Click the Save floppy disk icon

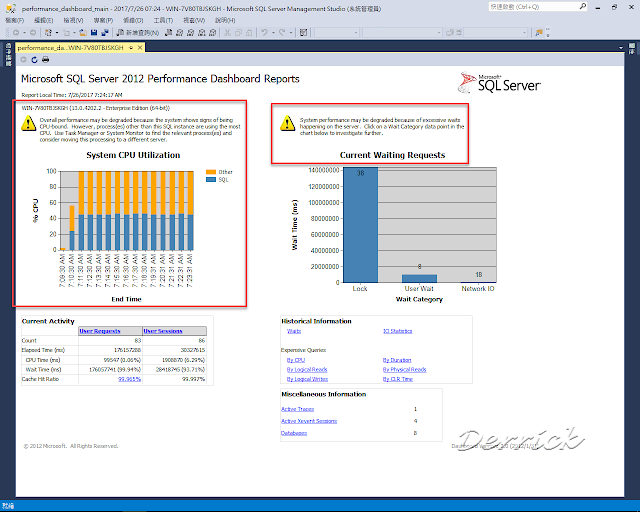(x=94, y=33)
